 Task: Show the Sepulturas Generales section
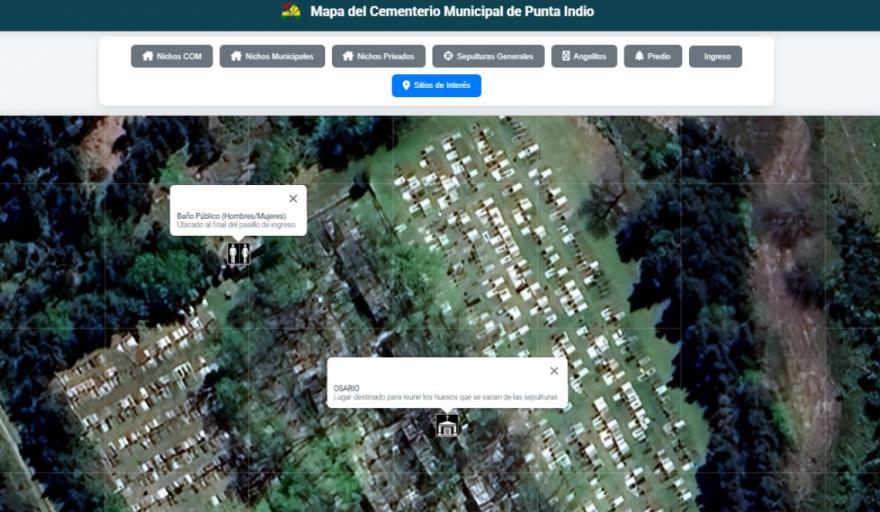coord(488,57)
